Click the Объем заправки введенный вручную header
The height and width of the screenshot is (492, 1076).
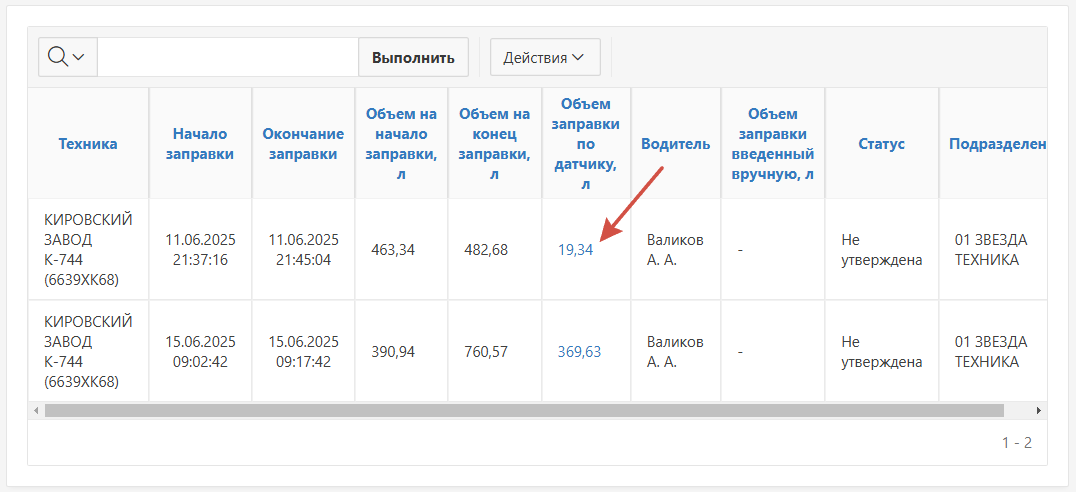(772, 143)
